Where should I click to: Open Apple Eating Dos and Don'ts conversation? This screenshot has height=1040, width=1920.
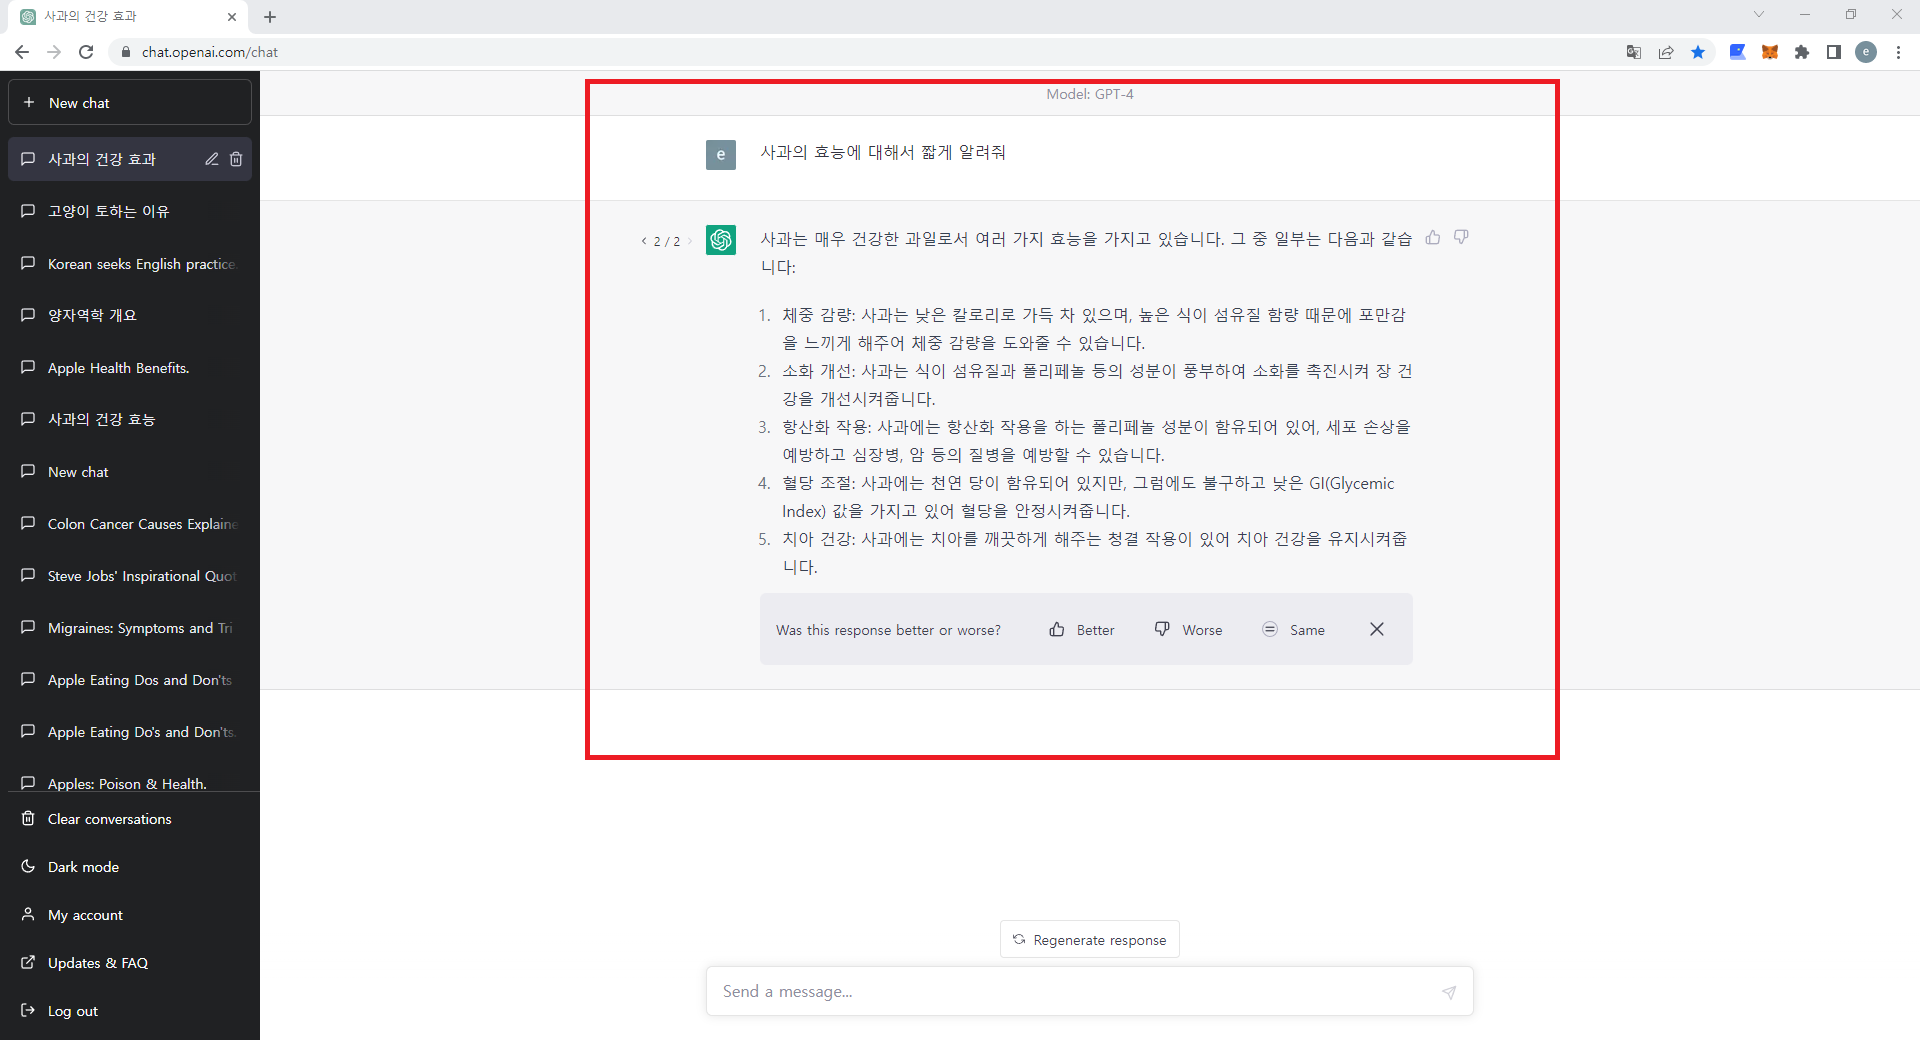pyautogui.click(x=130, y=680)
